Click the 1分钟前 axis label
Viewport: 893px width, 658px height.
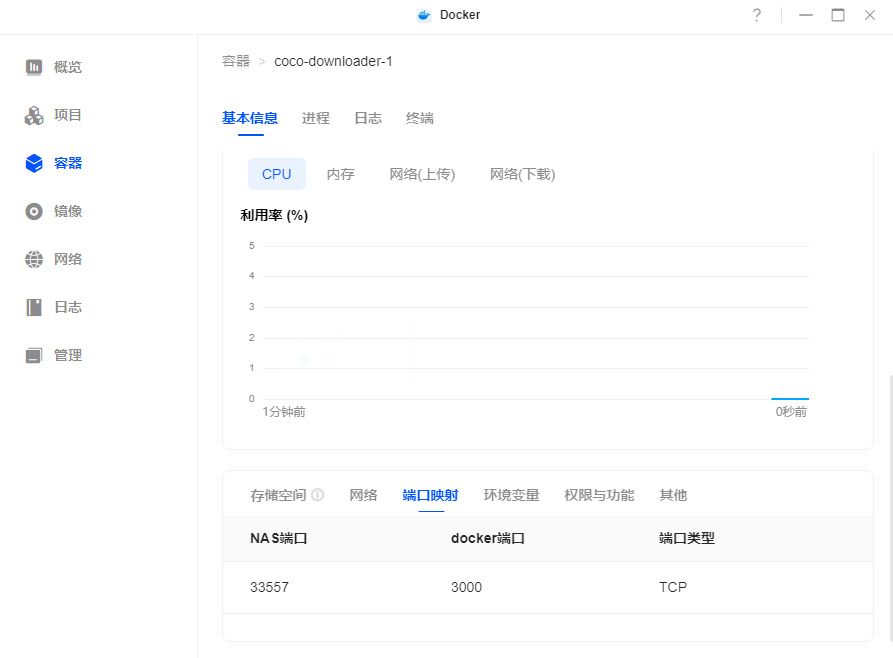284,412
